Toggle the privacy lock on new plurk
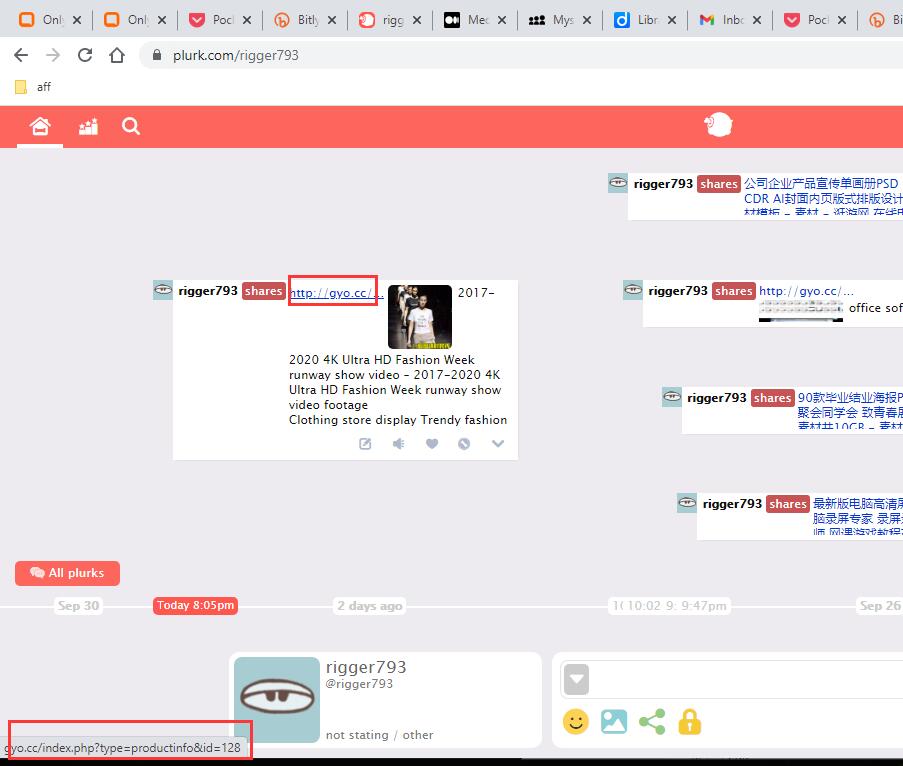This screenshot has height=766, width=903. click(689, 721)
